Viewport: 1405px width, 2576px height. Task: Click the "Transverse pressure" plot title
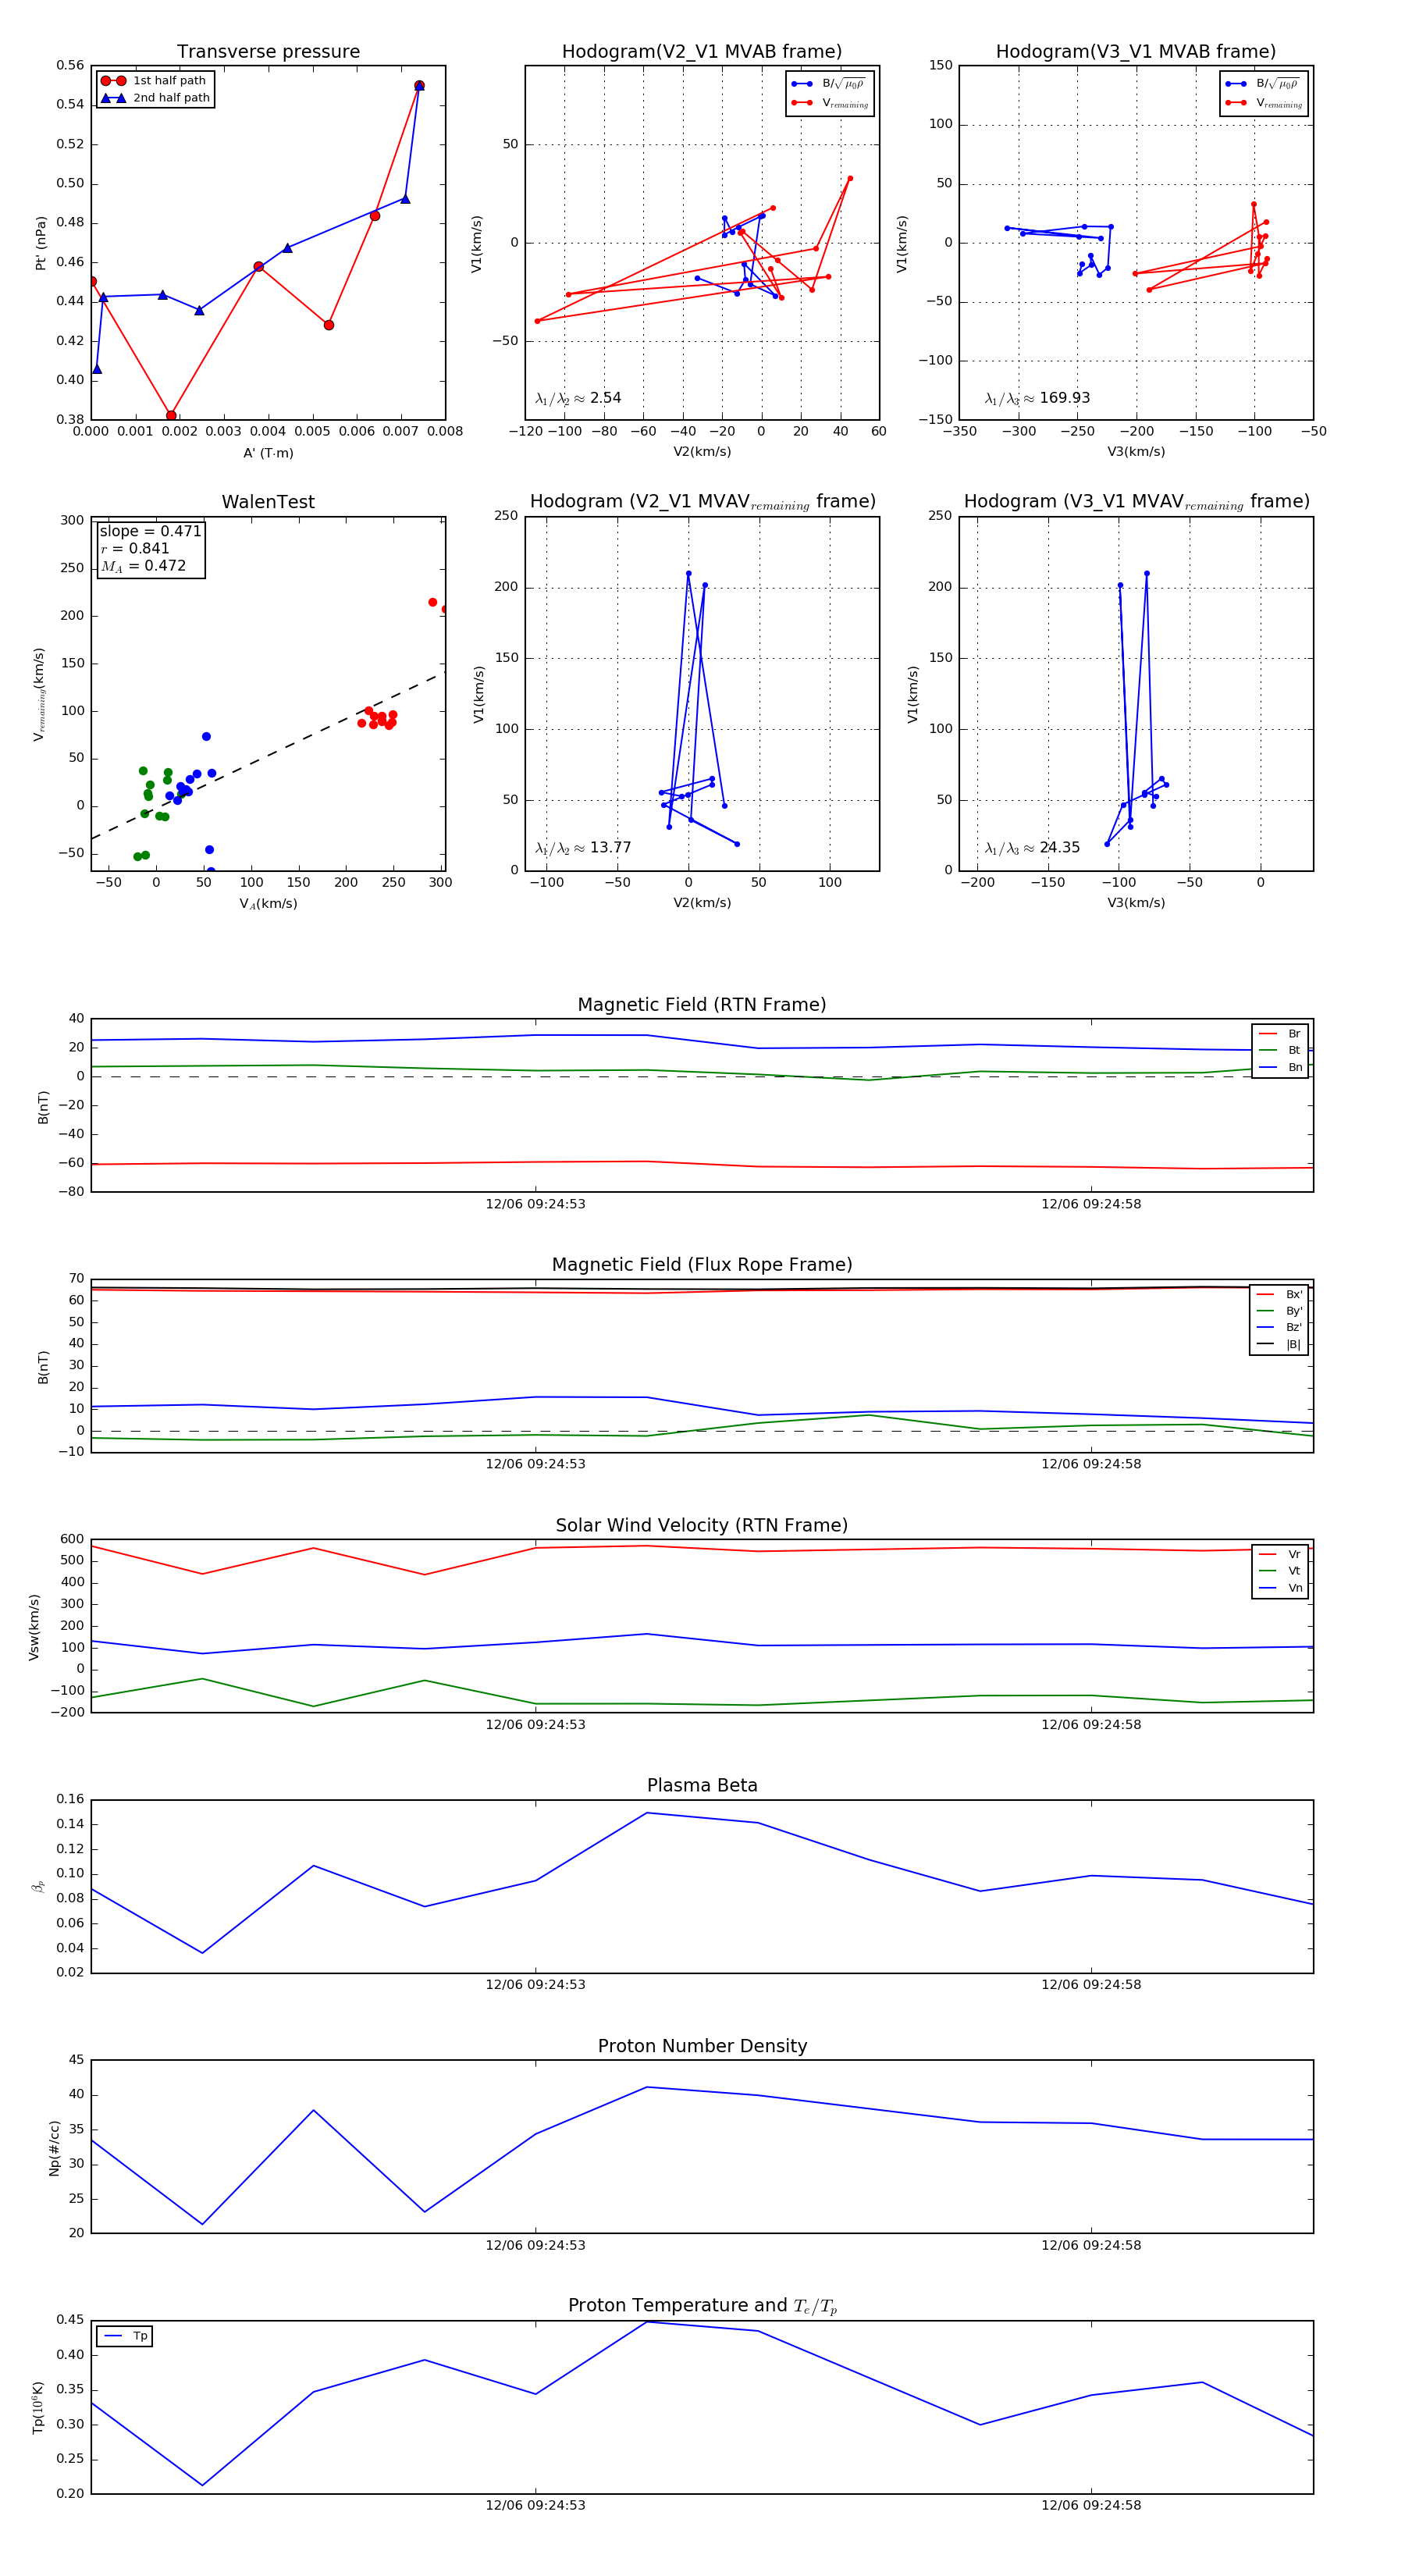click(x=268, y=52)
